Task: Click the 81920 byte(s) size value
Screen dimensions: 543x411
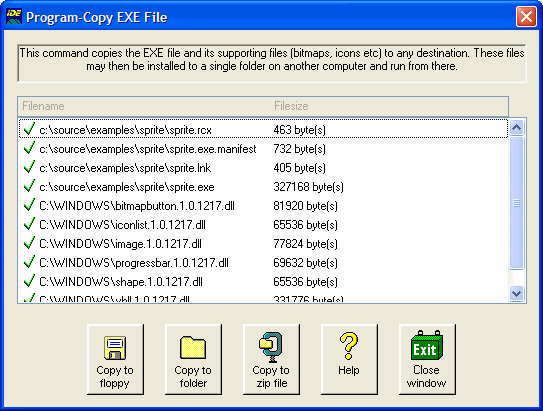Action: tap(305, 206)
